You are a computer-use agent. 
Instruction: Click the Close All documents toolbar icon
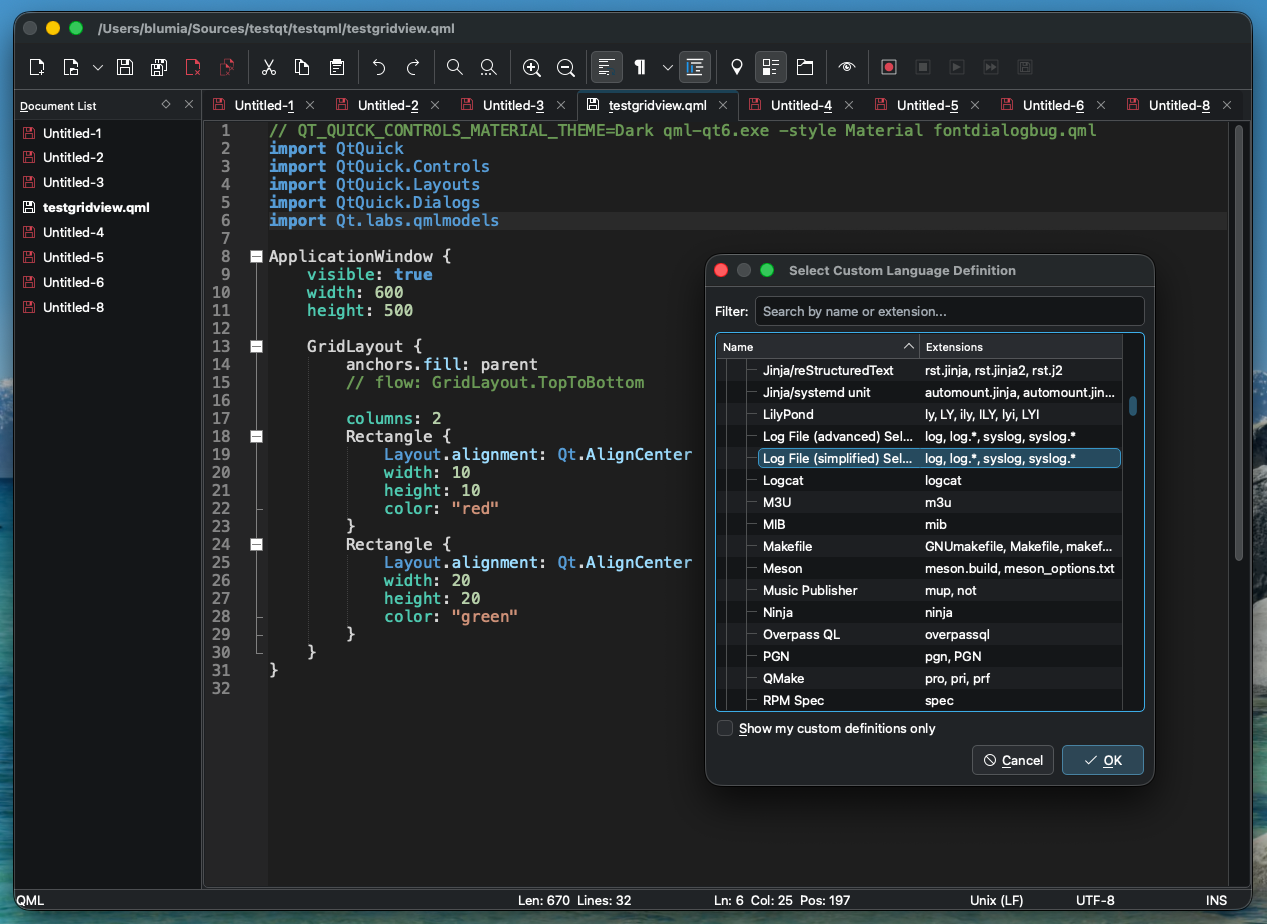pos(227,67)
